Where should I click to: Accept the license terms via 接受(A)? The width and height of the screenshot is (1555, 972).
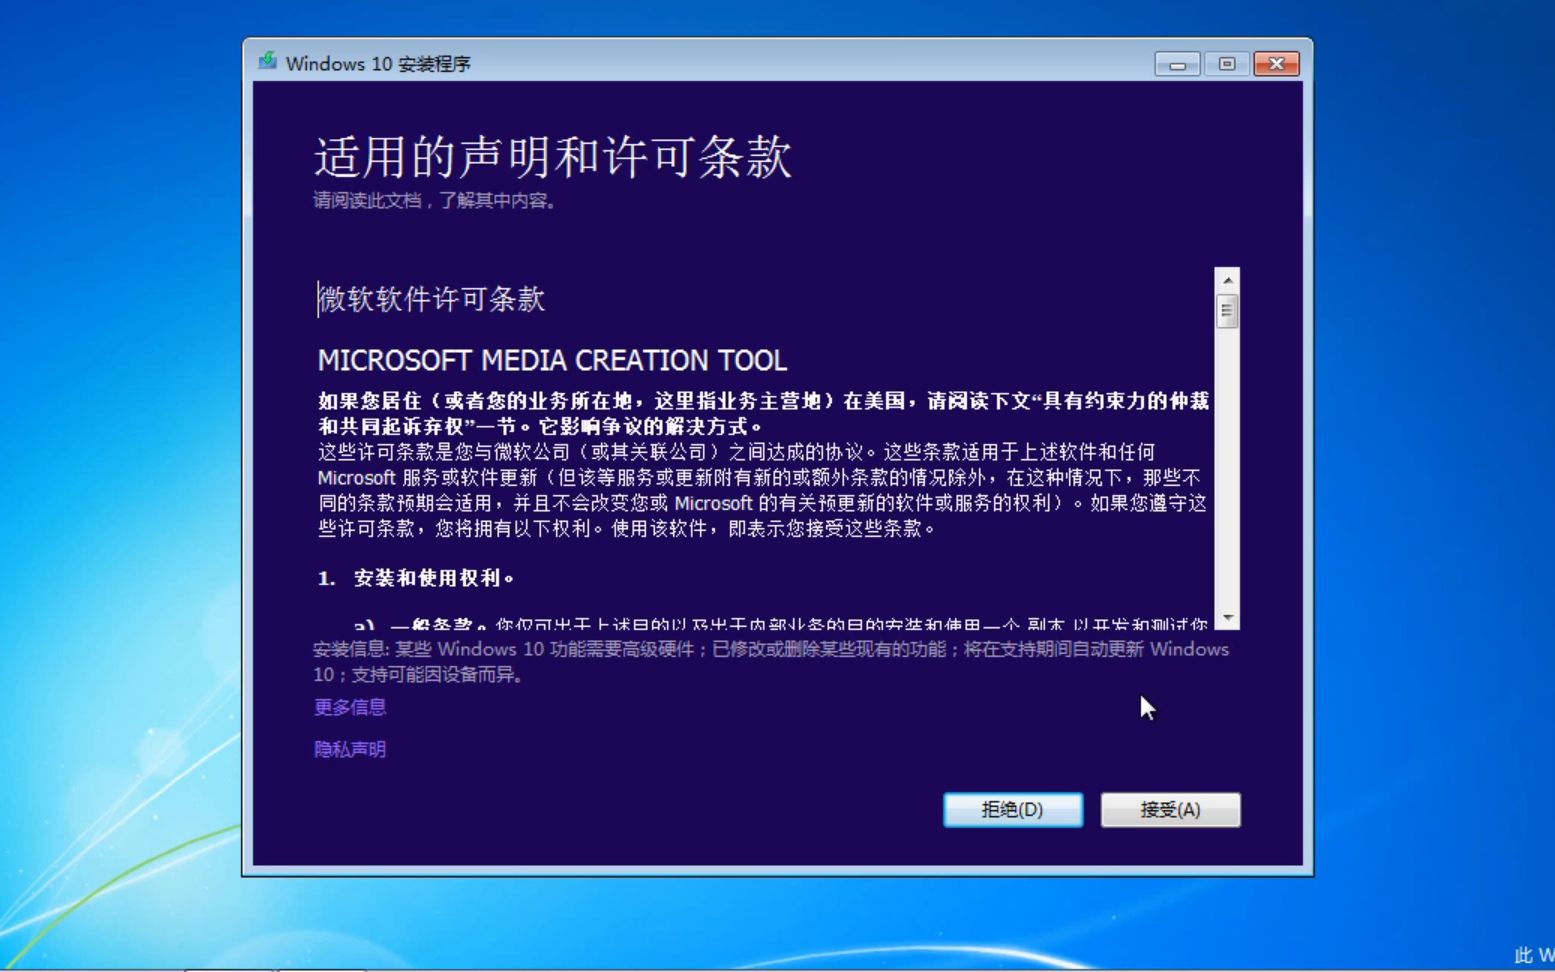pos(1170,810)
